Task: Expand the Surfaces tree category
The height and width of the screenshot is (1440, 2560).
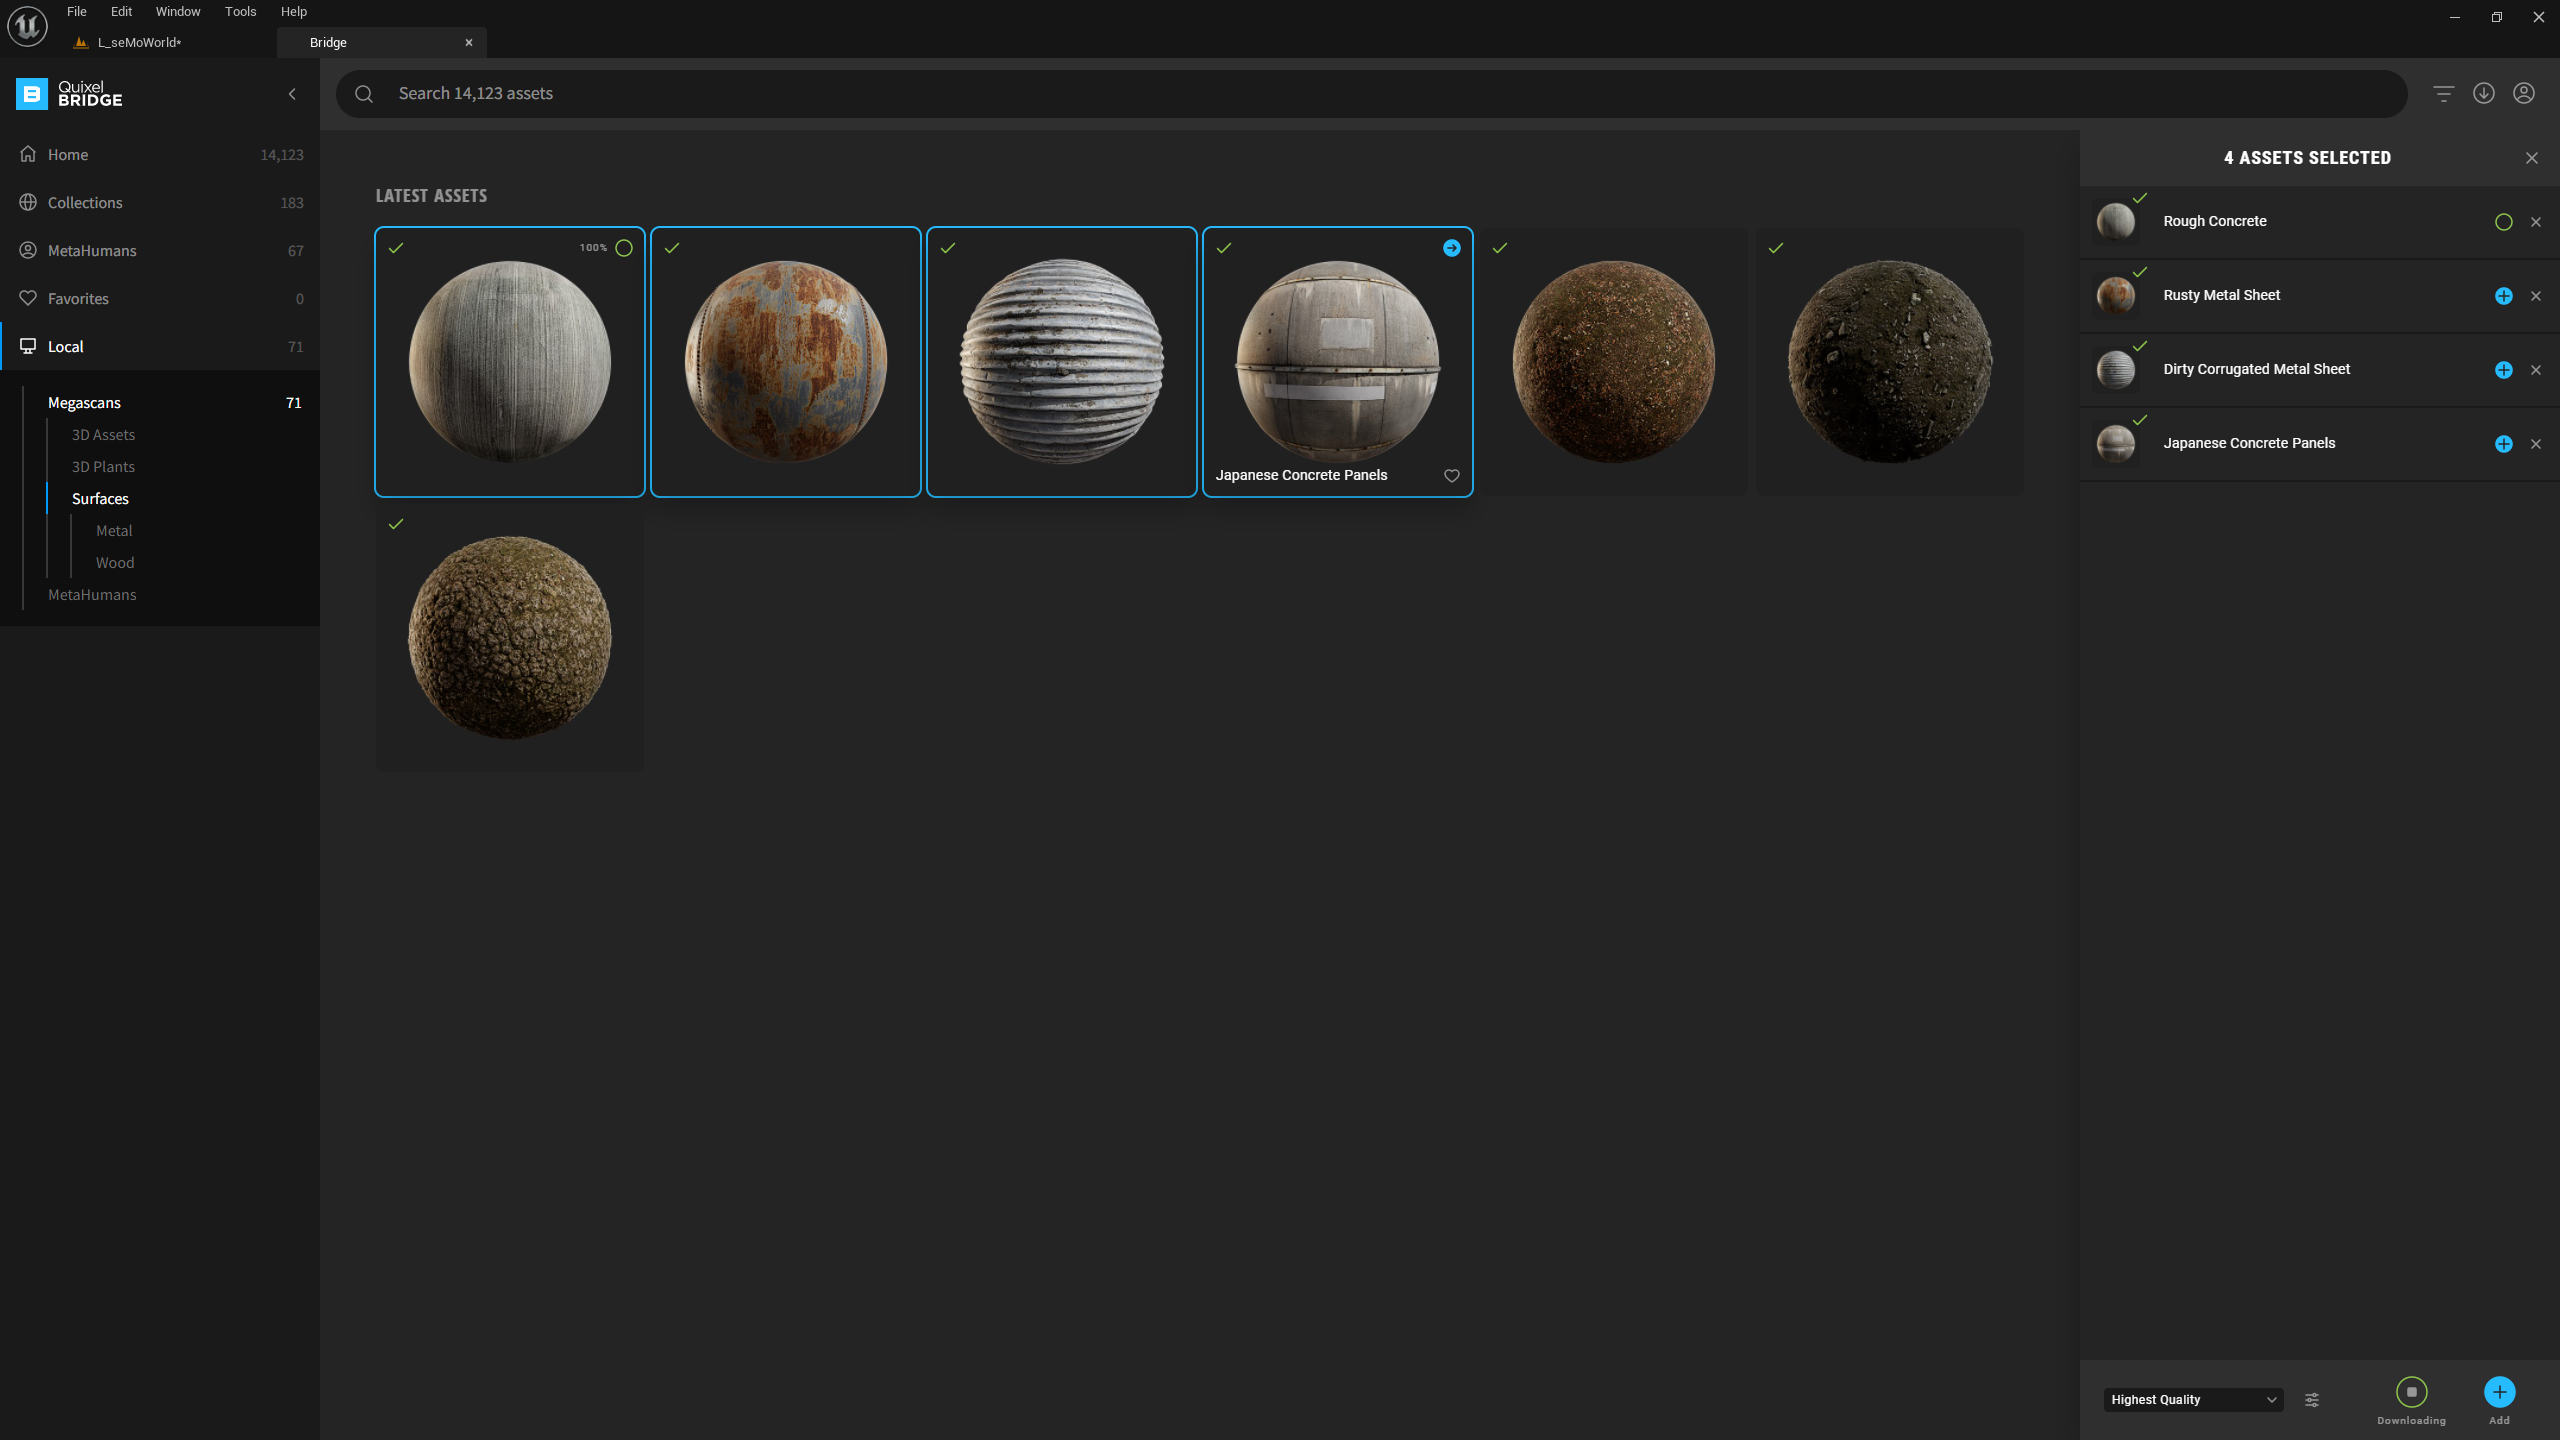Action: (x=100, y=499)
